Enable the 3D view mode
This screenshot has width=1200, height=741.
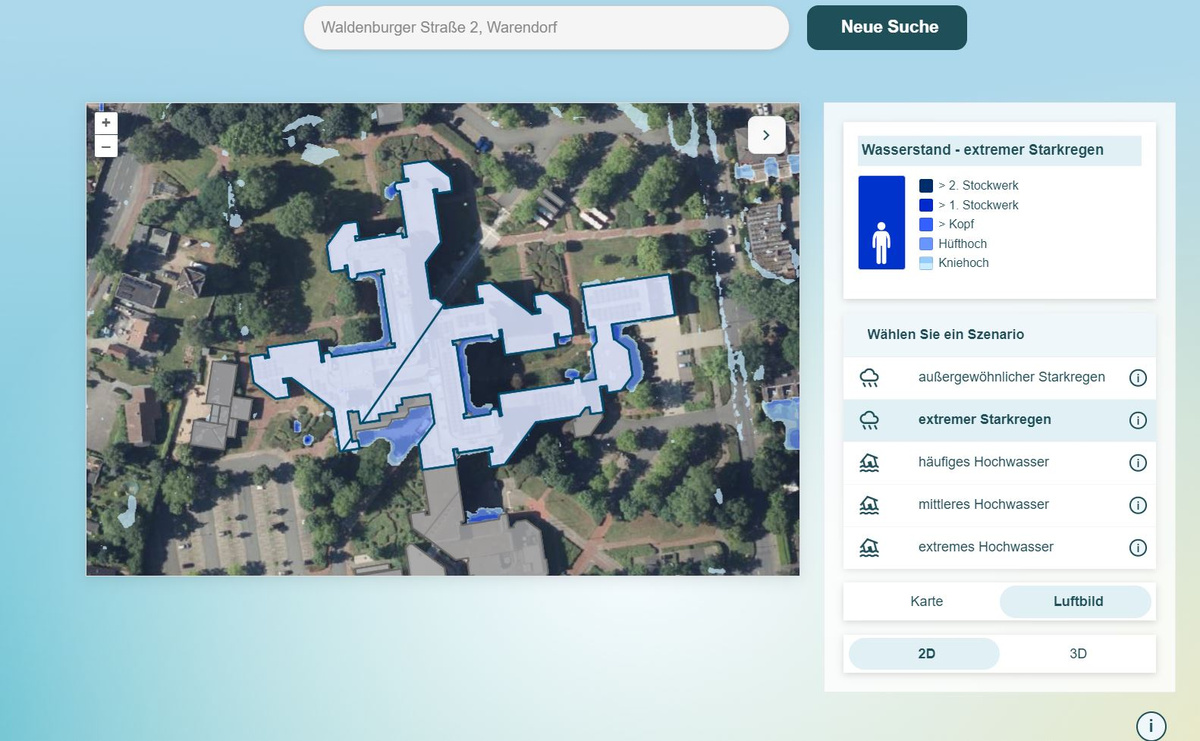[1078, 654]
